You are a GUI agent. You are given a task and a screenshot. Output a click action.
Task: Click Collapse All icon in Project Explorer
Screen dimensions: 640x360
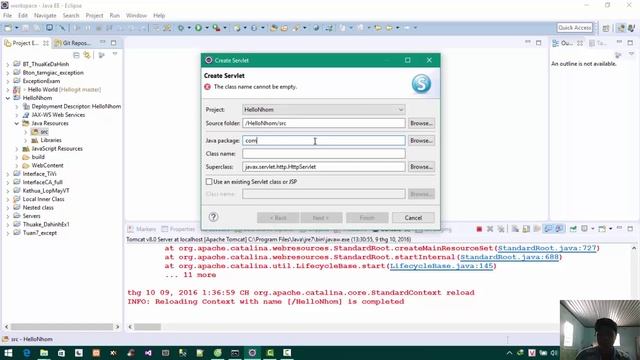click(x=76, y=55)
